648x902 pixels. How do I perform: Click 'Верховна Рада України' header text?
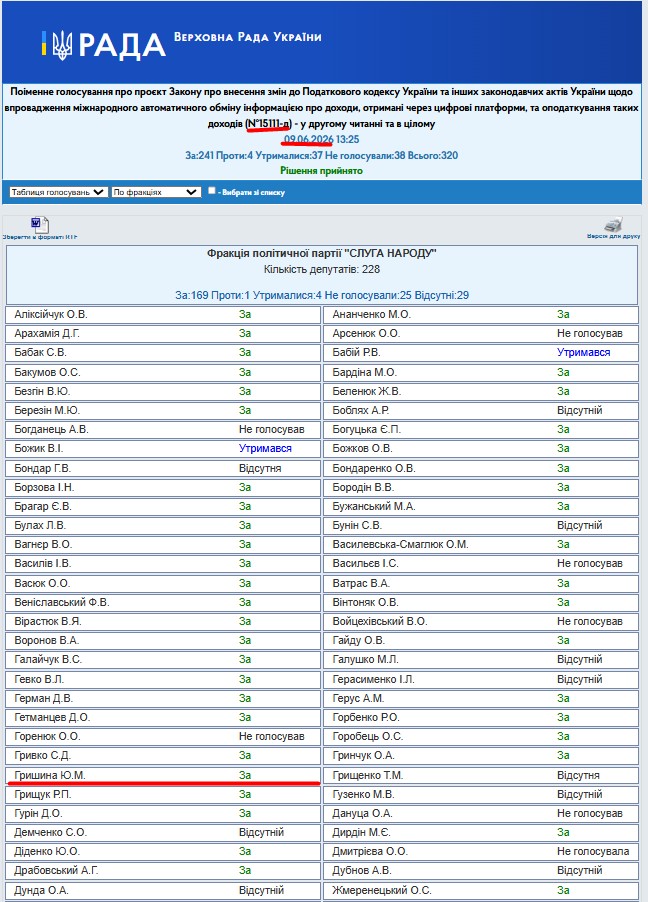(x=247, y=37)
